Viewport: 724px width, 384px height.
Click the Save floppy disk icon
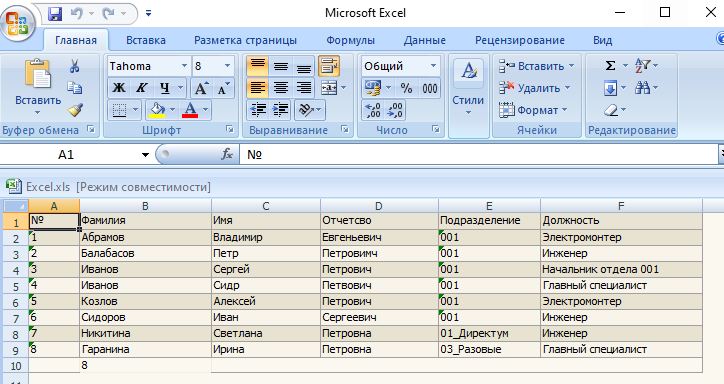coord(55,14)
